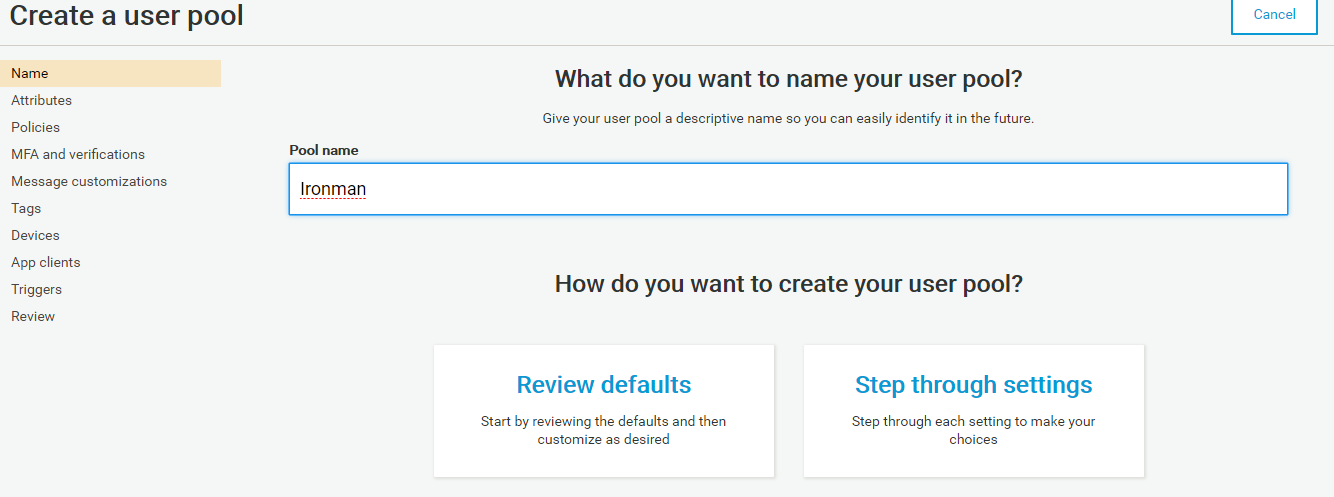Viewport: 1334px width, 497px height.
Task: Go to the Policies step
Action: point(35,128)
